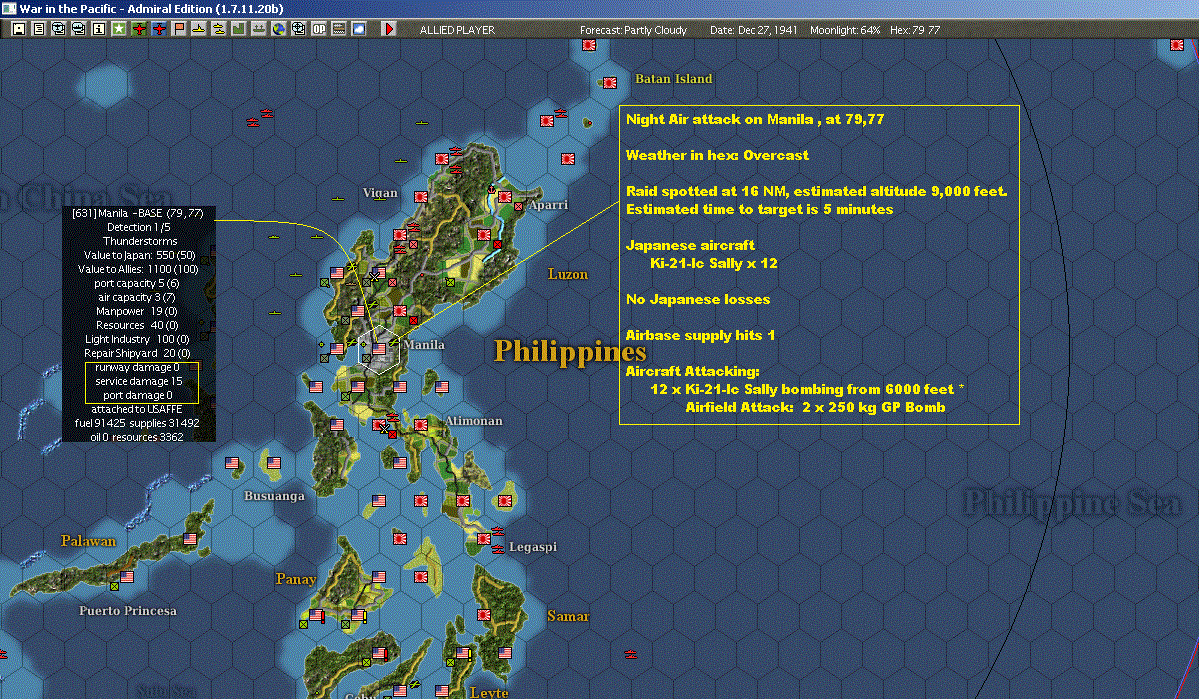Click the Aparri map label
Screen dimensions: 1199x699
[548, 204]
